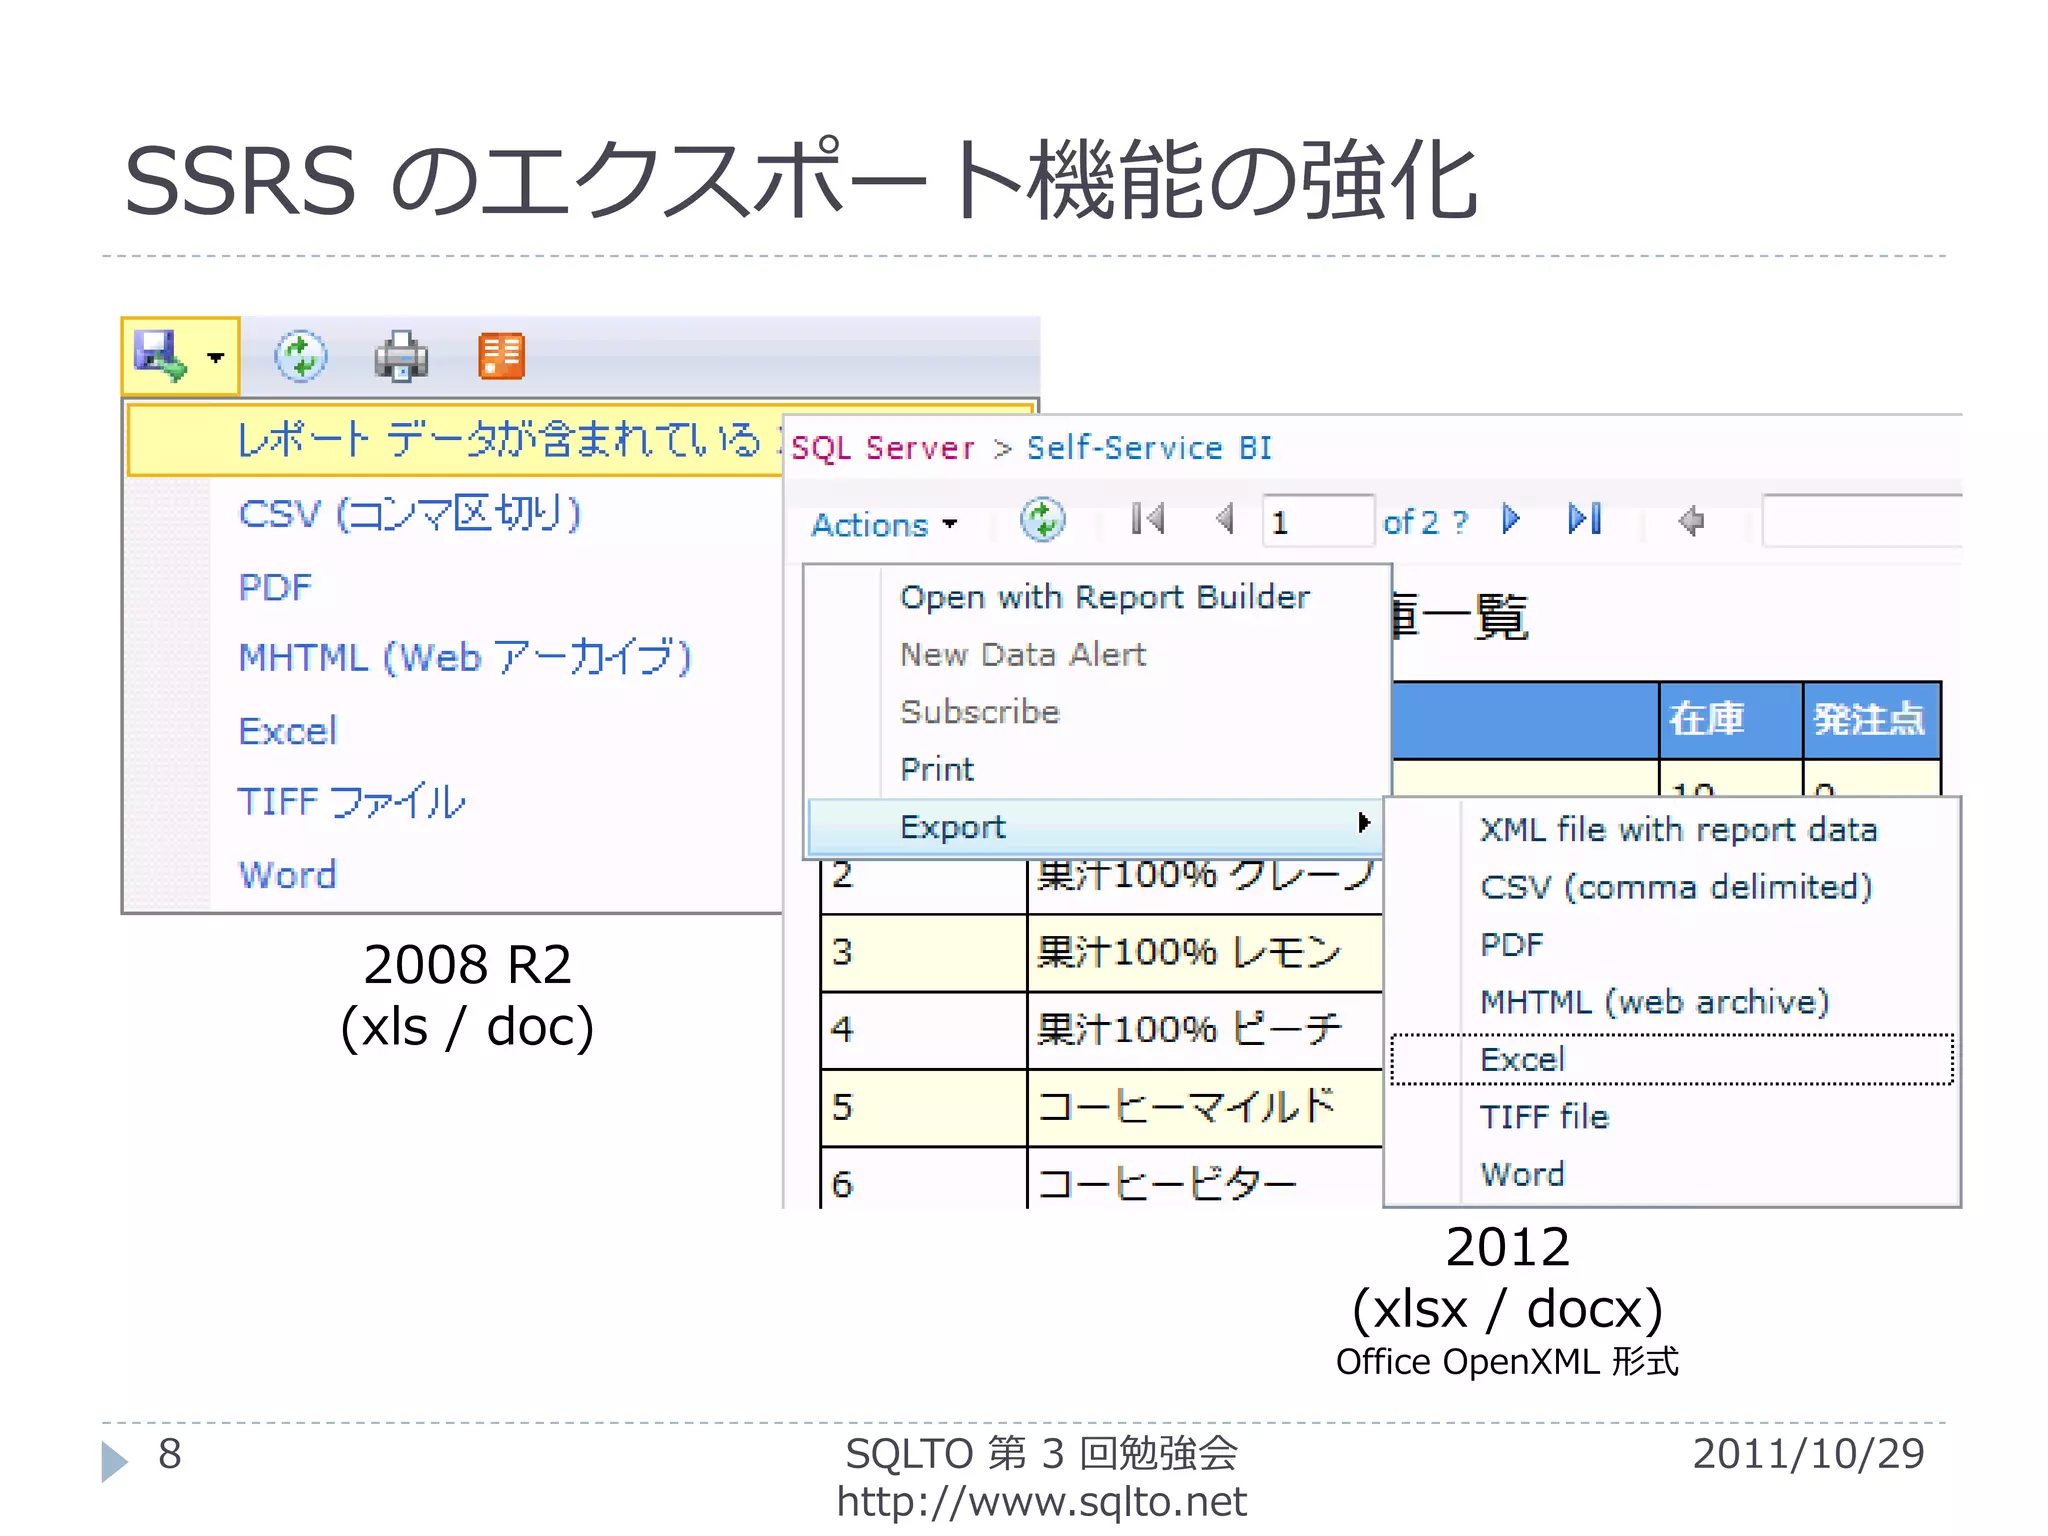The image size is (2048, 1536).
Task: Choose TIFF ファイル export option
Action: [351, 802]
